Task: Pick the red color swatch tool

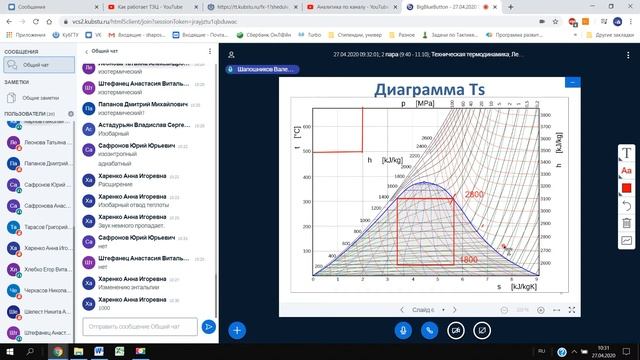Action: click(627, 188)
